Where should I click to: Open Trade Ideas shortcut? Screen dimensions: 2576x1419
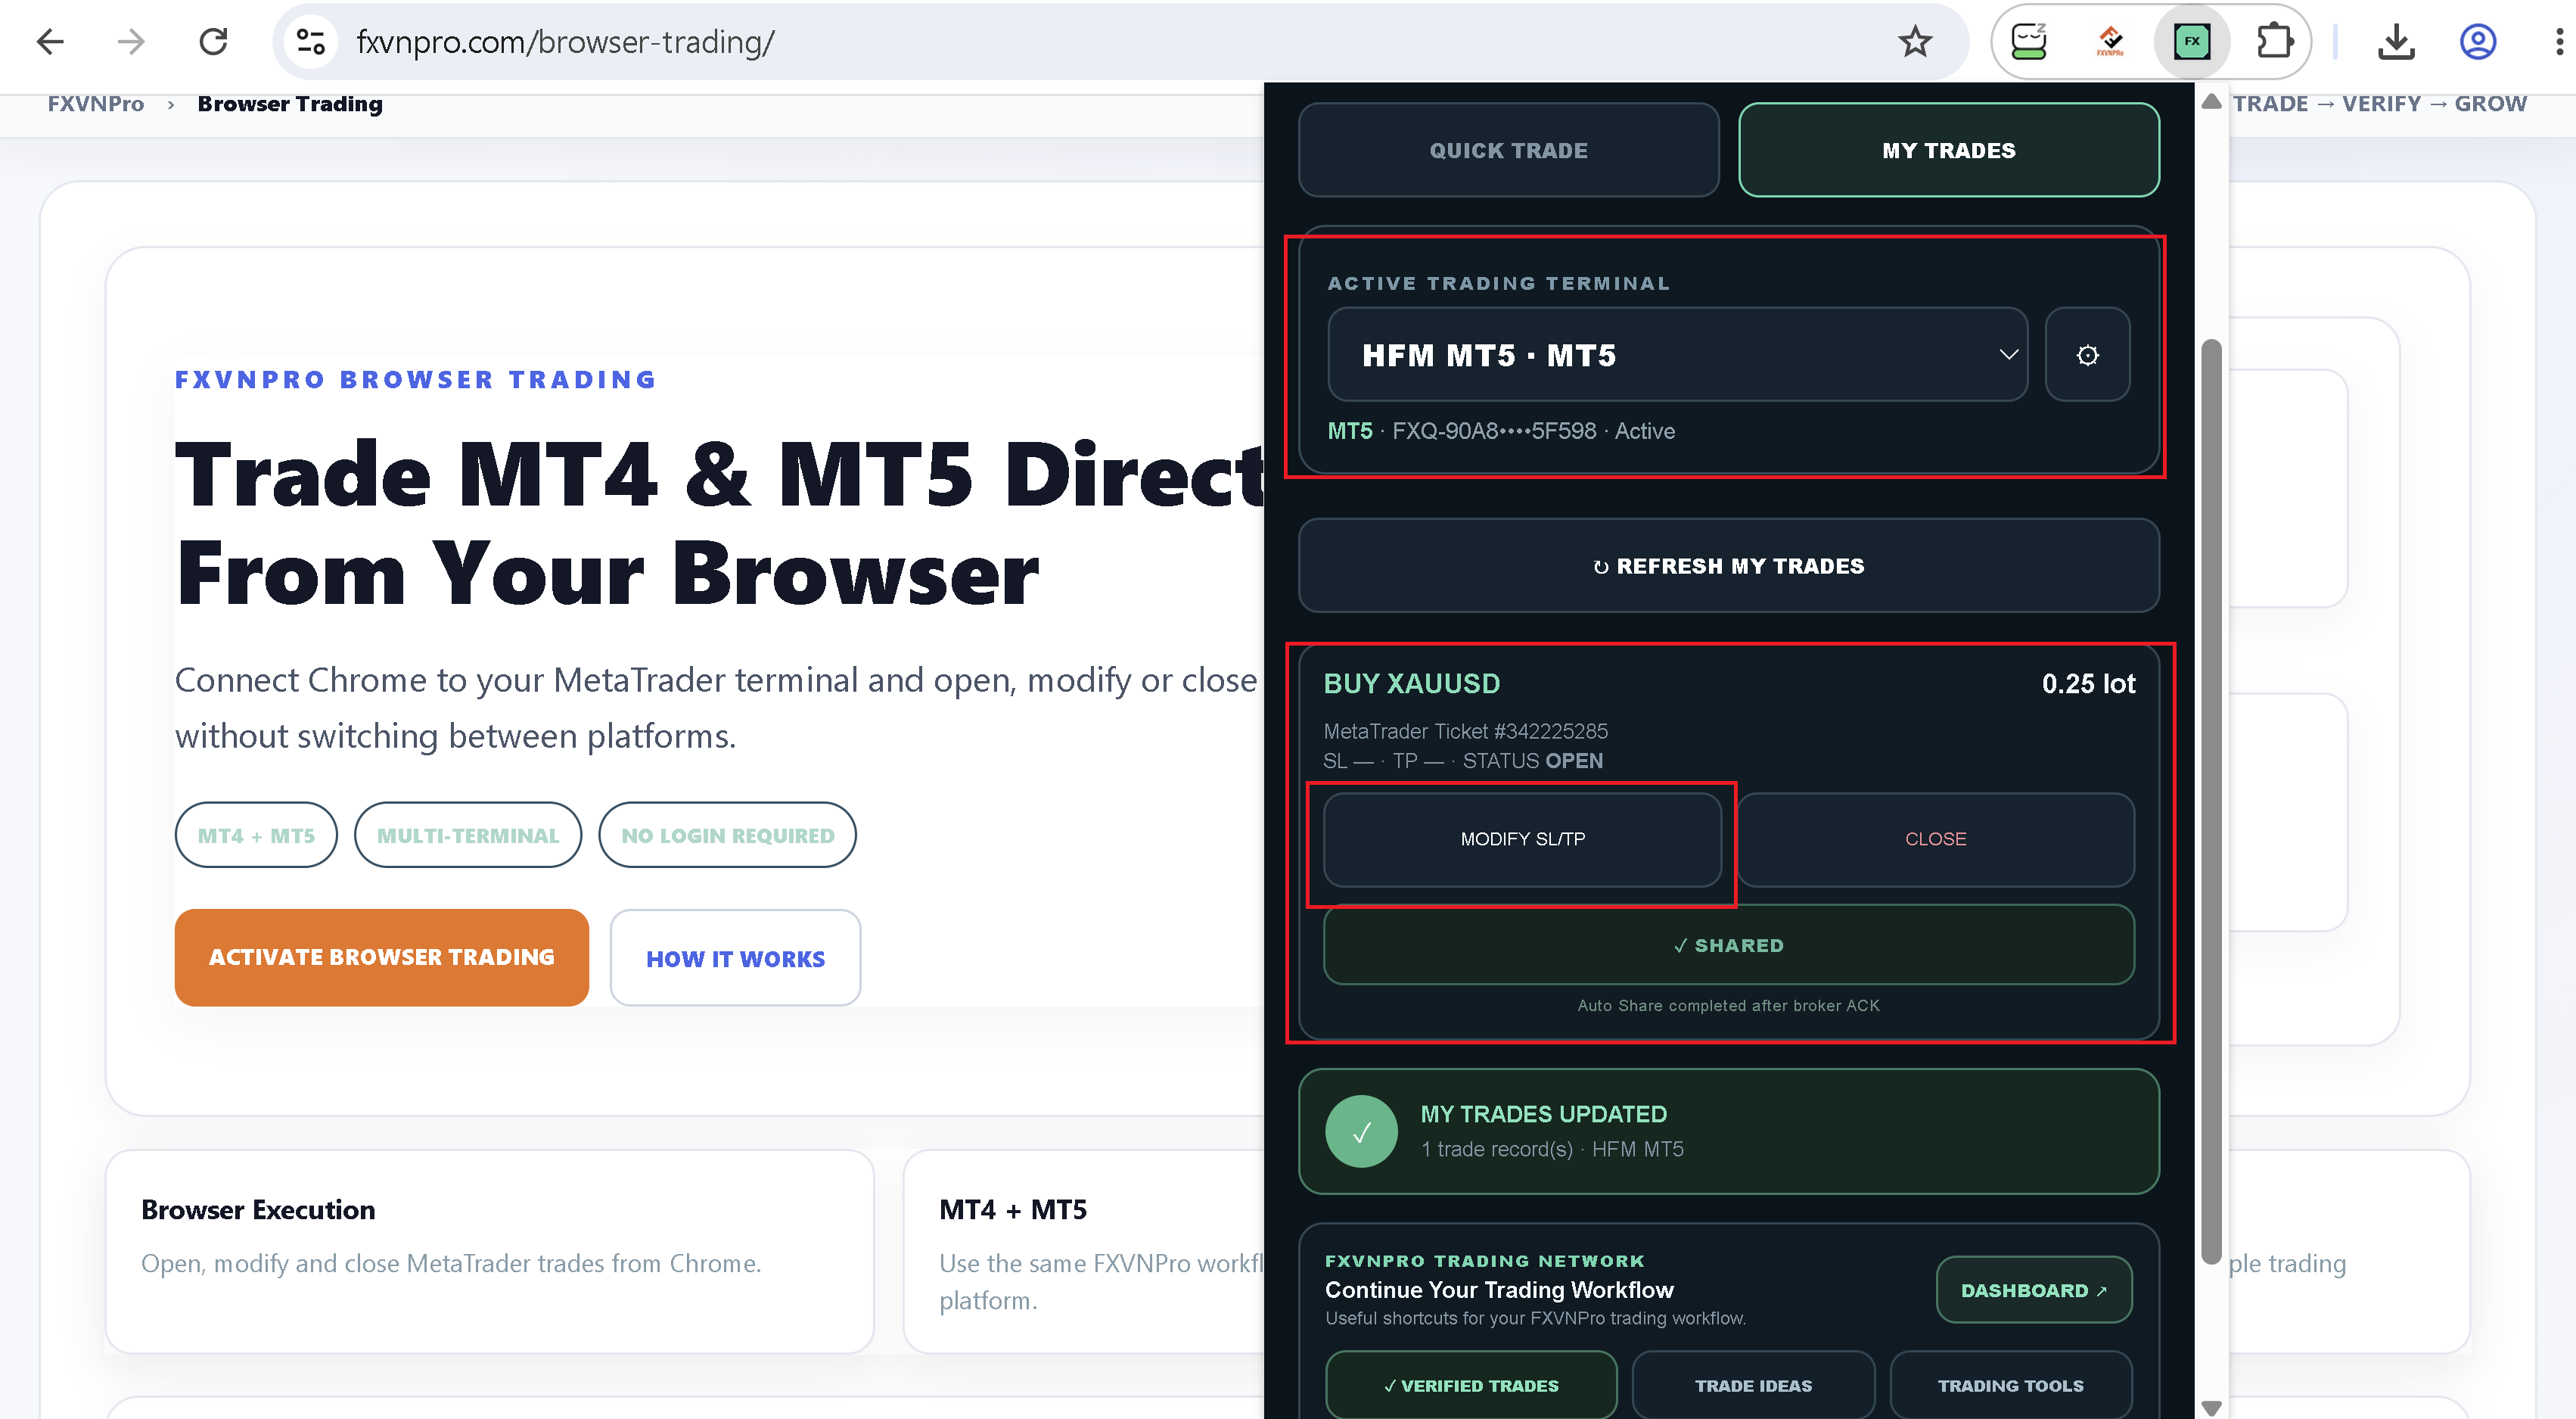click(x=1753, y=1385)
